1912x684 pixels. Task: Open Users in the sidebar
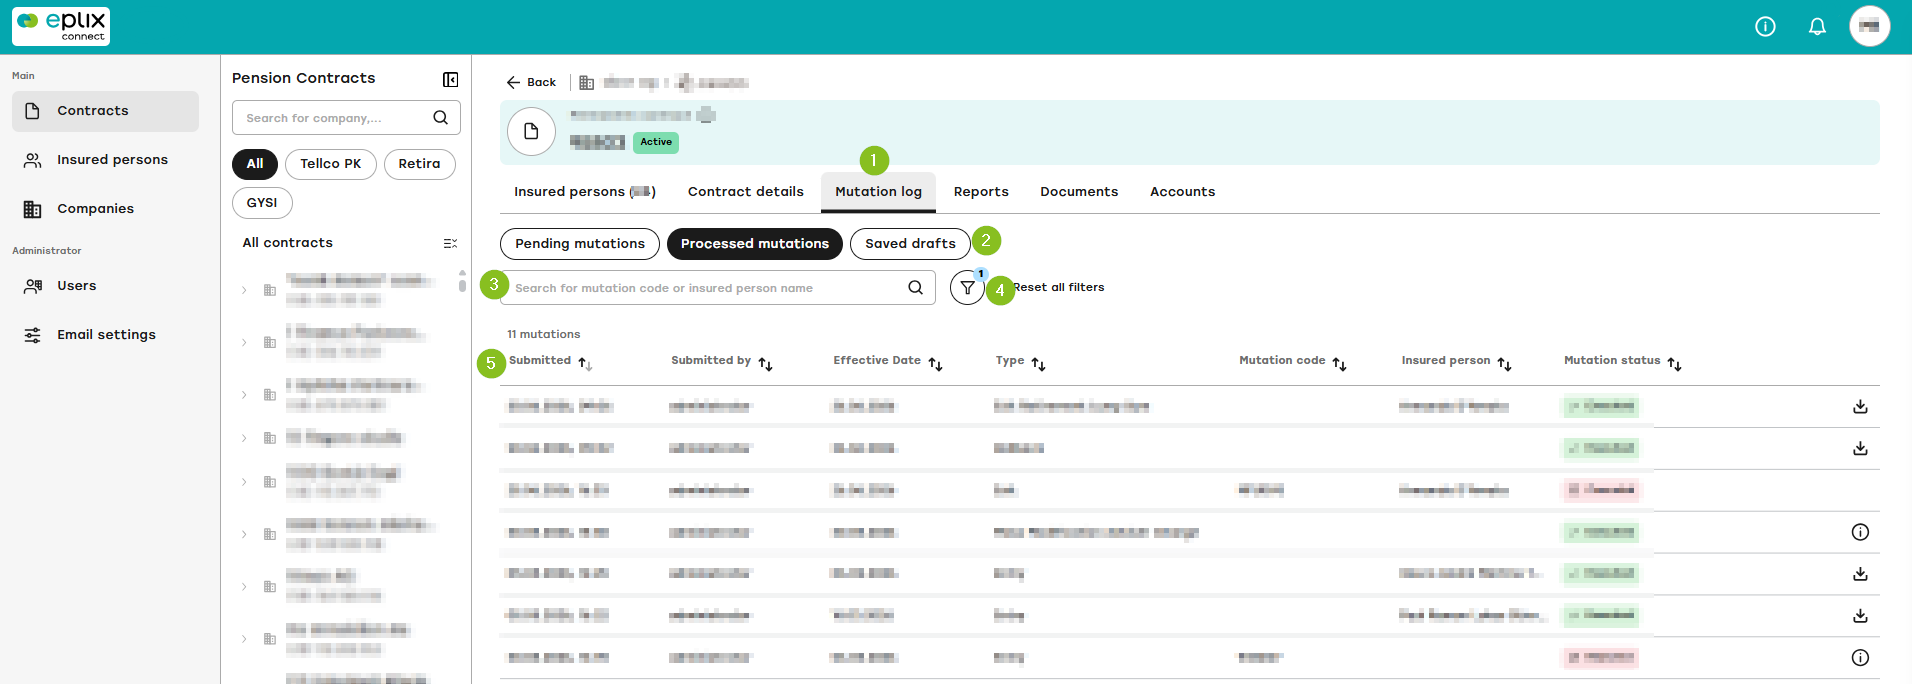[105, 286]
